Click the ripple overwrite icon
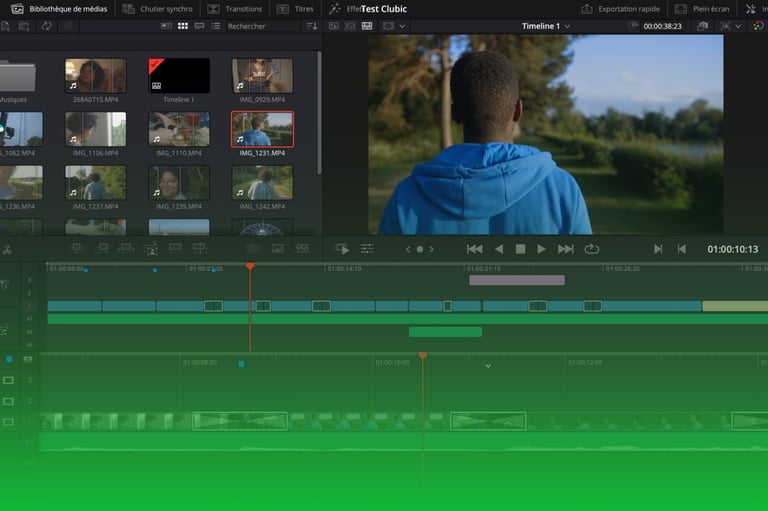The width and height of the screenshot is (768, 511). tap(126, 249)
